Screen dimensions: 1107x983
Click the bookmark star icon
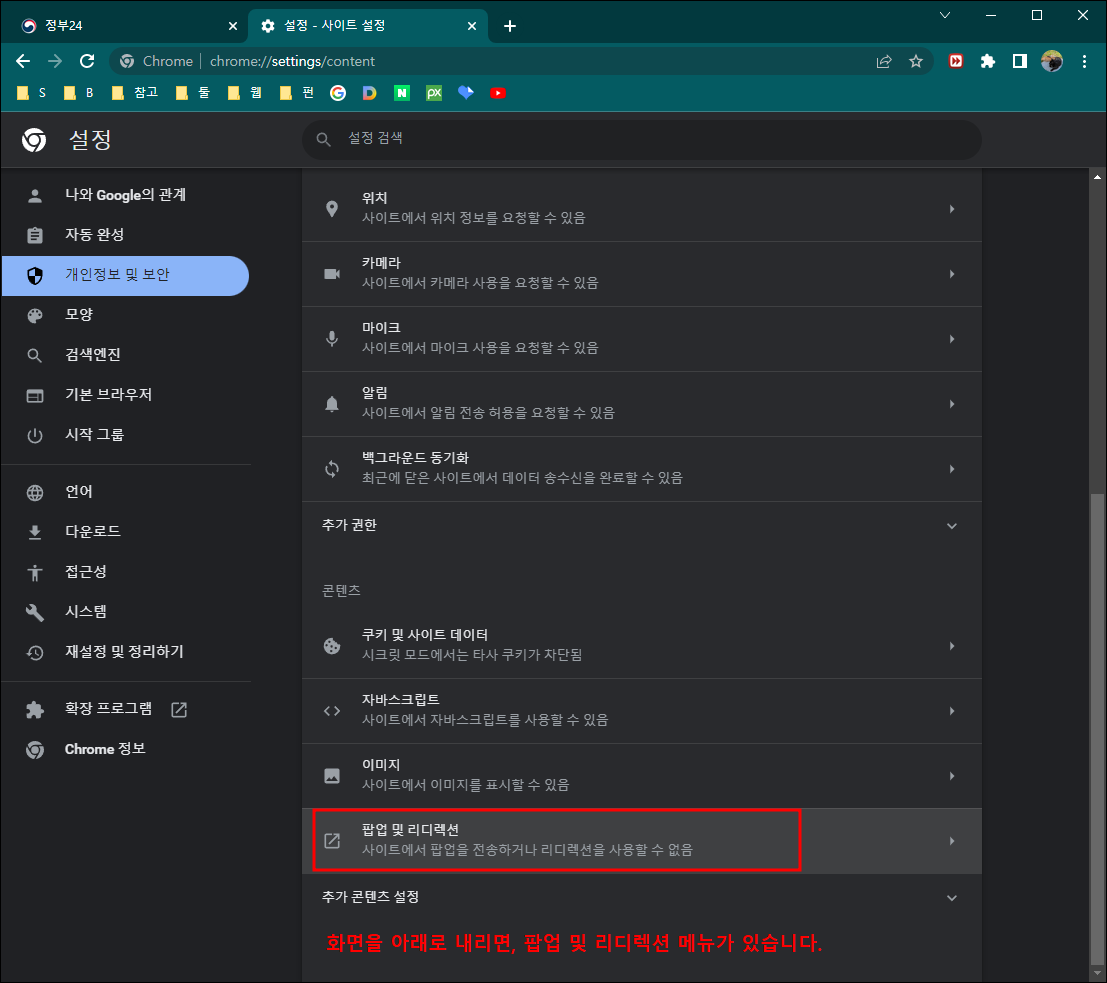coord(916,61)
